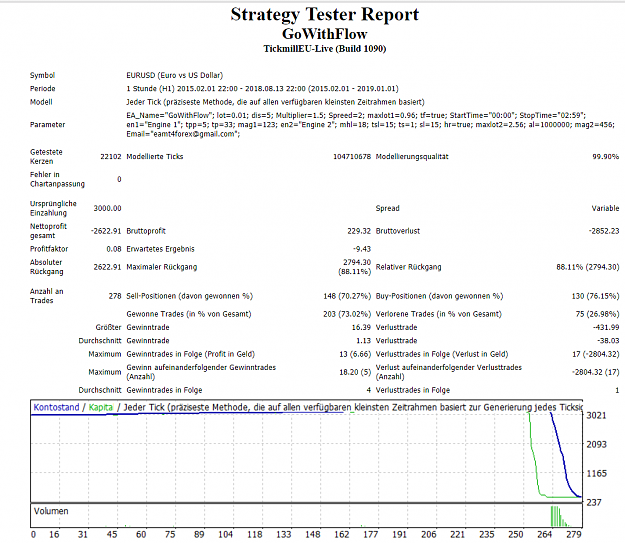The width and height of the screenshot is (625, 543).
Task: Select the Modellierte Ticks label
Action: click(155, 157)
